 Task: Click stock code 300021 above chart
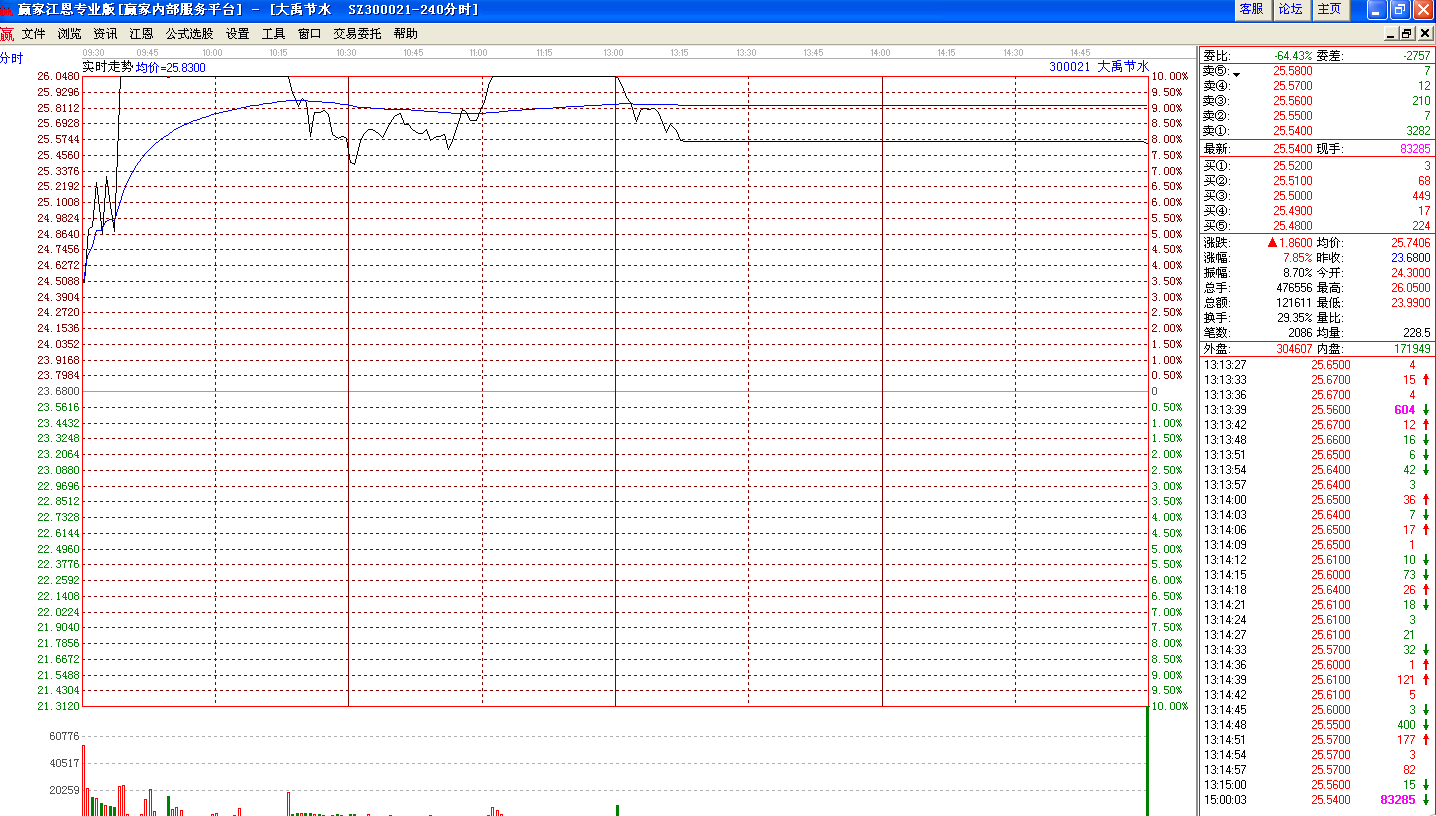[x=1070, y=66]
